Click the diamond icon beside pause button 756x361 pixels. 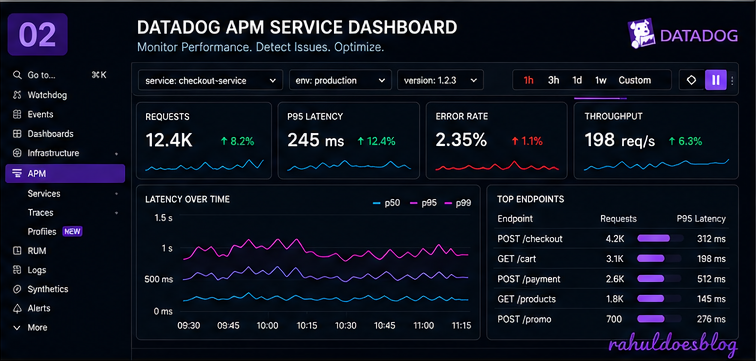point(691,80)
